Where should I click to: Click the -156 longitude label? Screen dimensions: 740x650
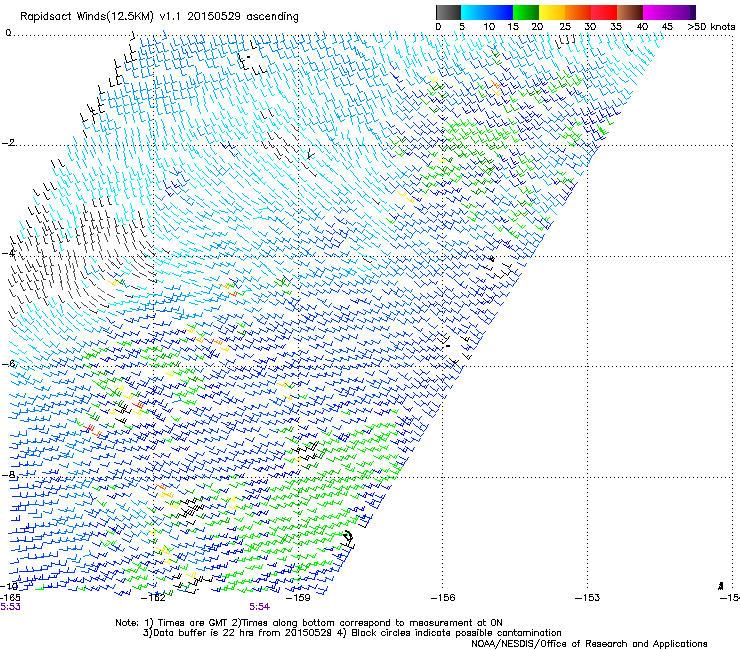pos(443,598)
